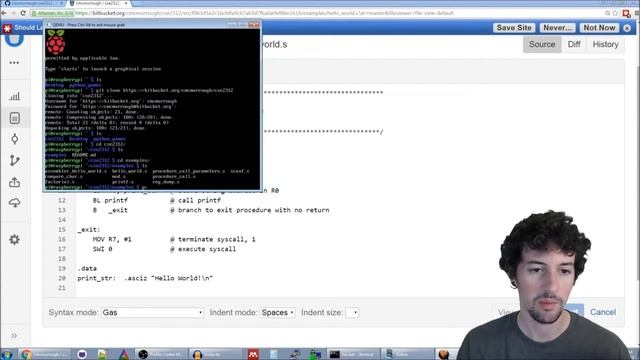
Task: Open the bar chart overview icon in sidebar
Action: click(14, 96)
